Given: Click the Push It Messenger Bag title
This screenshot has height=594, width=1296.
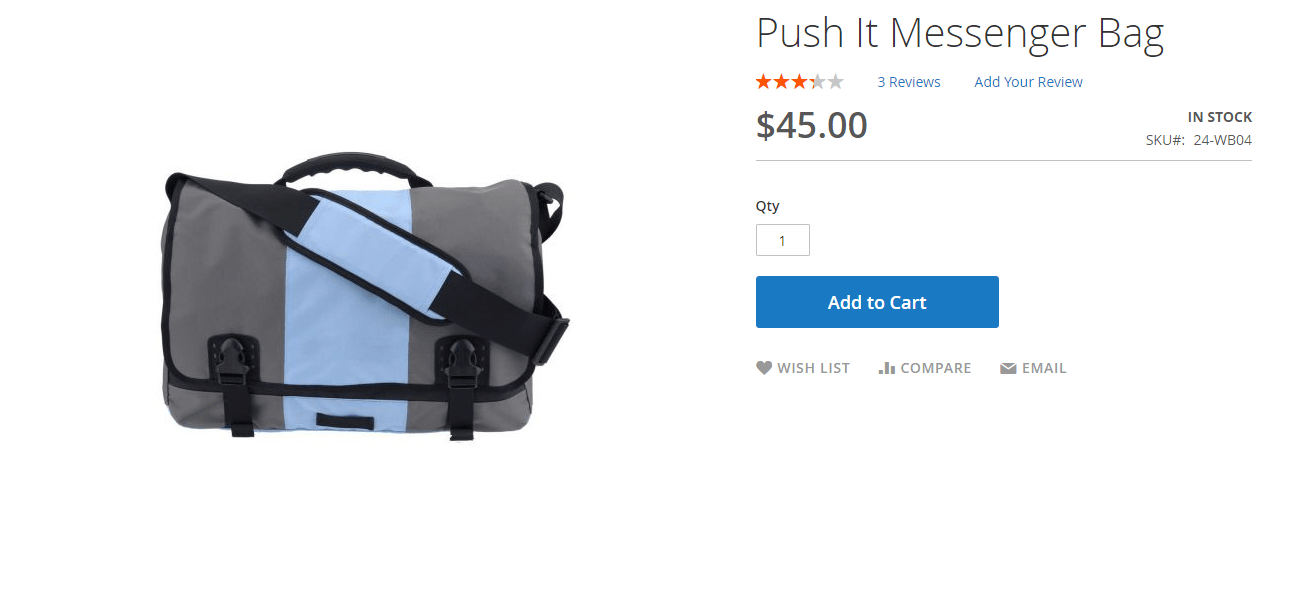Looking at the screenshot, I should [960, 33].
